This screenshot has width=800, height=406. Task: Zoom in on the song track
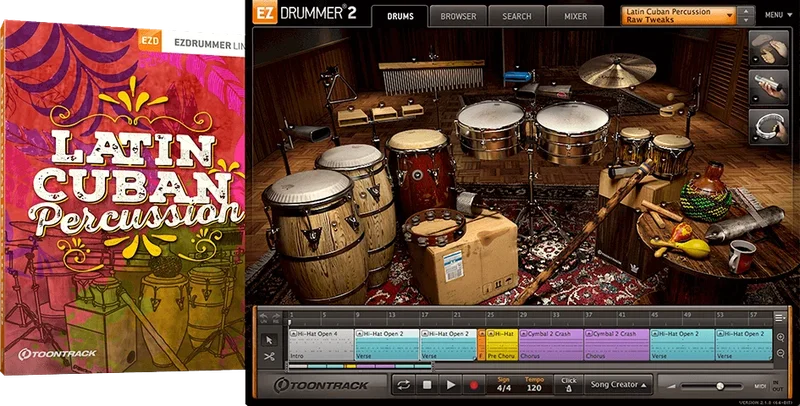(x=781, y=337)
